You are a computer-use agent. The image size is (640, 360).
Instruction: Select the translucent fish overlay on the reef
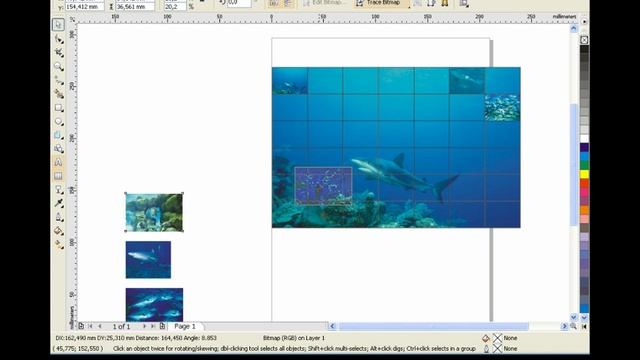pyautogui.click(x=323, y=186)
